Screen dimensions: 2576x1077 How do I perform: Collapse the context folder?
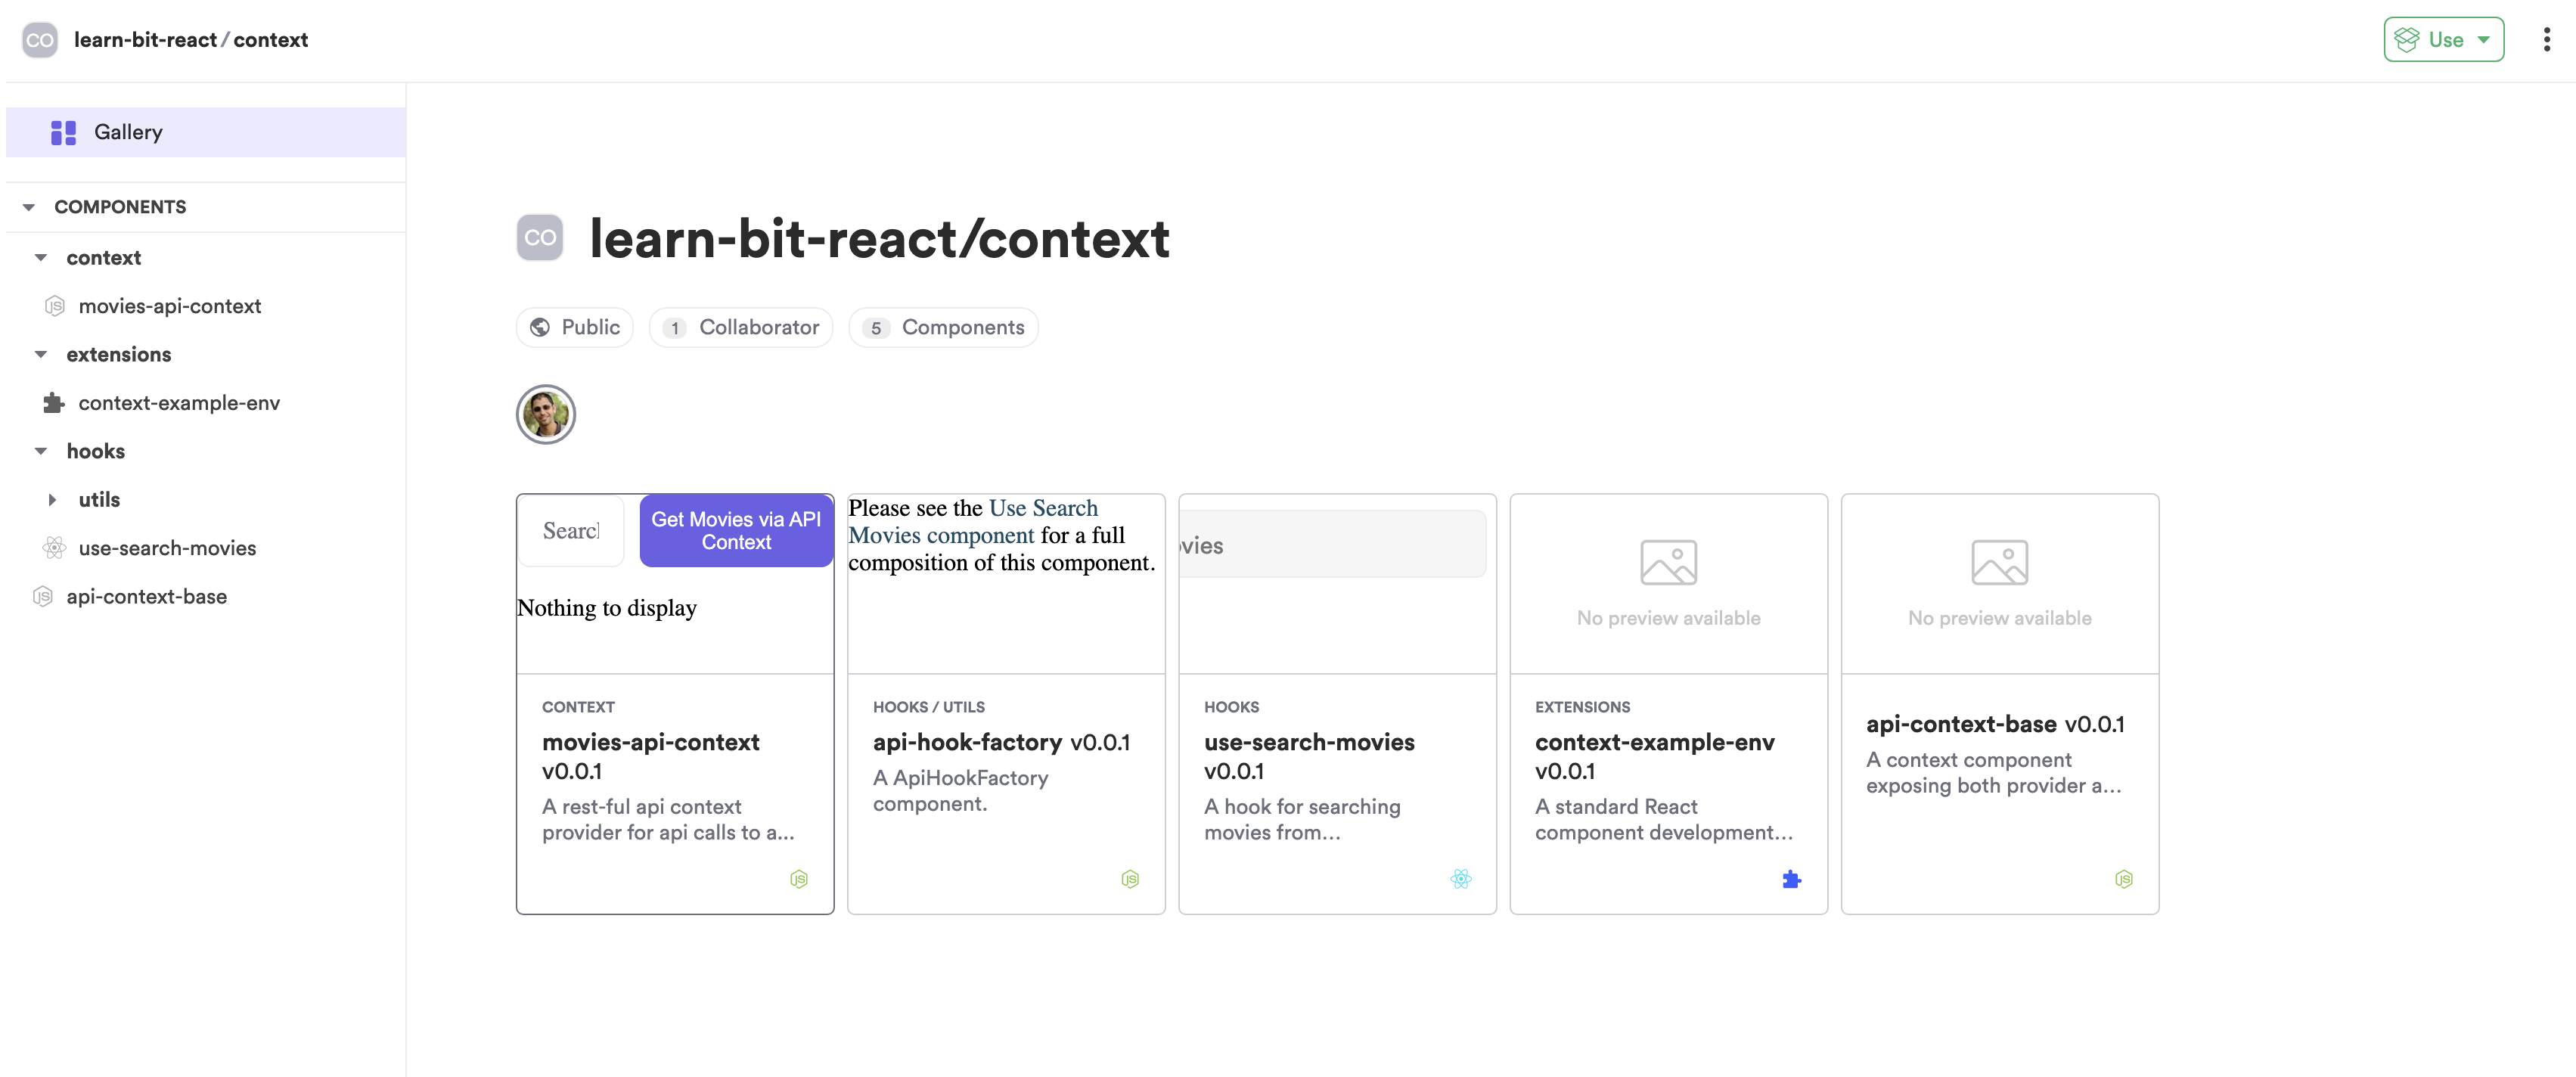41,258
